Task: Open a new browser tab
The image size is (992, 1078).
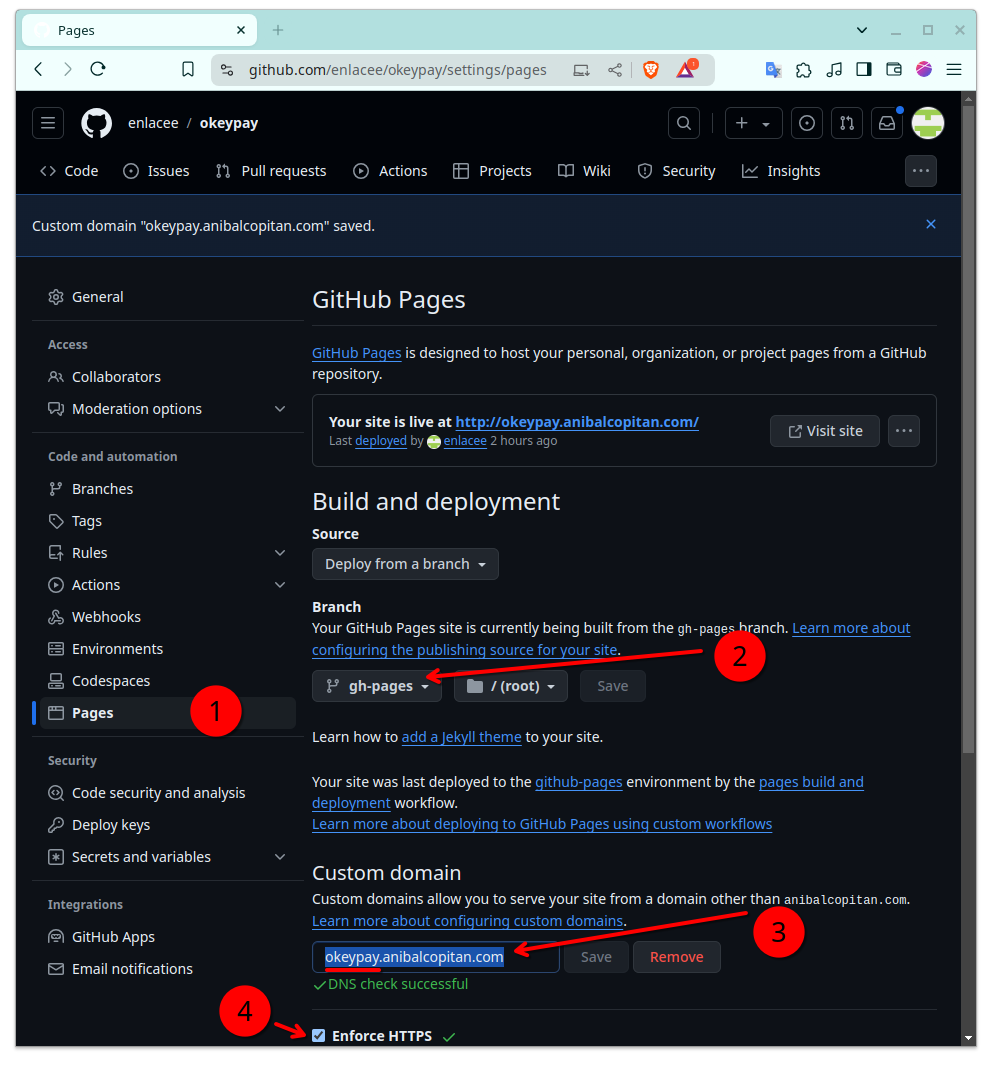Action: [x=278, y=30]
